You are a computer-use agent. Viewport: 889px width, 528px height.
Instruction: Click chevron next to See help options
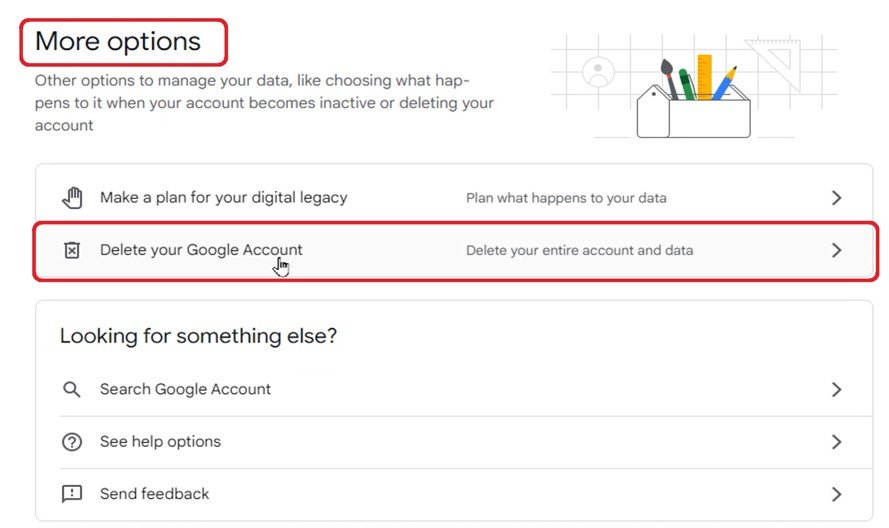click(837, 442)
